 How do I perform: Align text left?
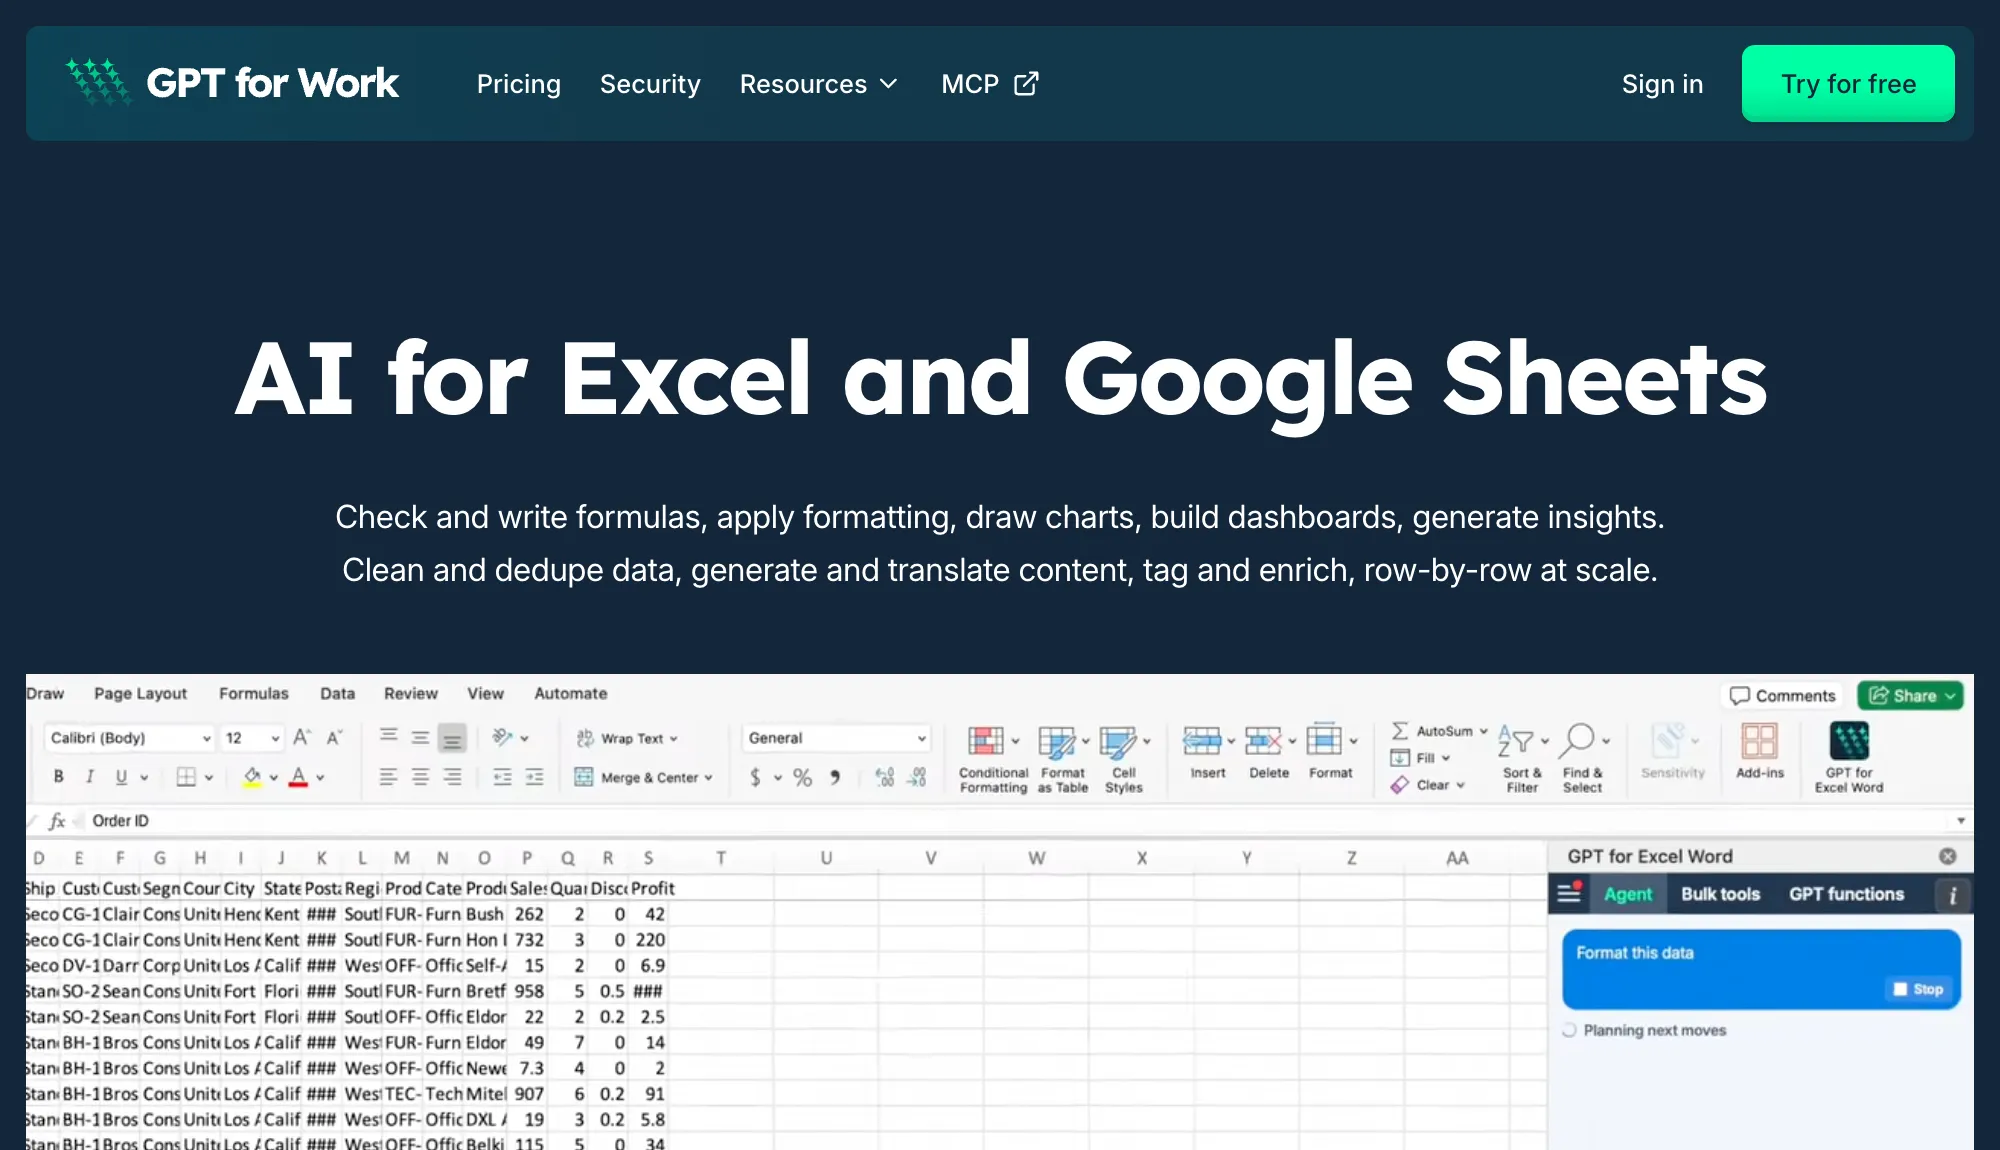388,776
